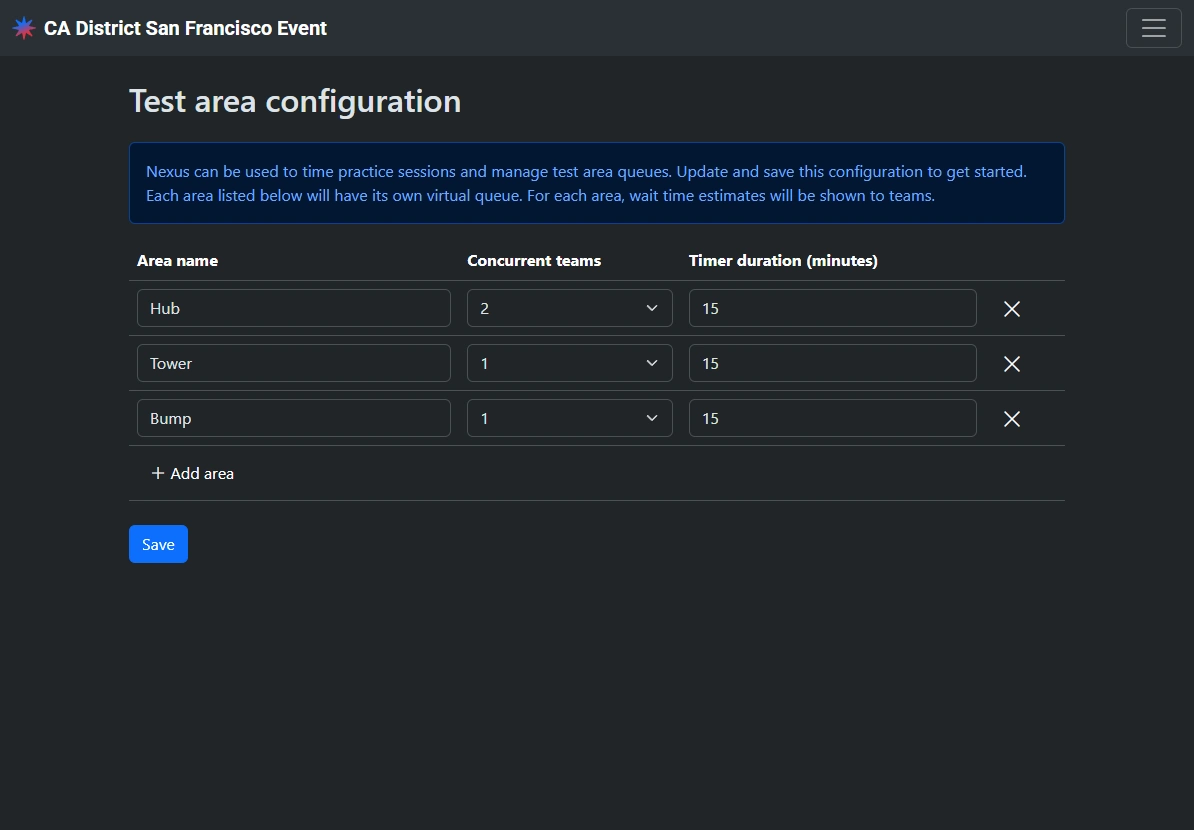1194x830 pixels.
Task: Click the Nexus star logo icon
Action: click(24, 28)
